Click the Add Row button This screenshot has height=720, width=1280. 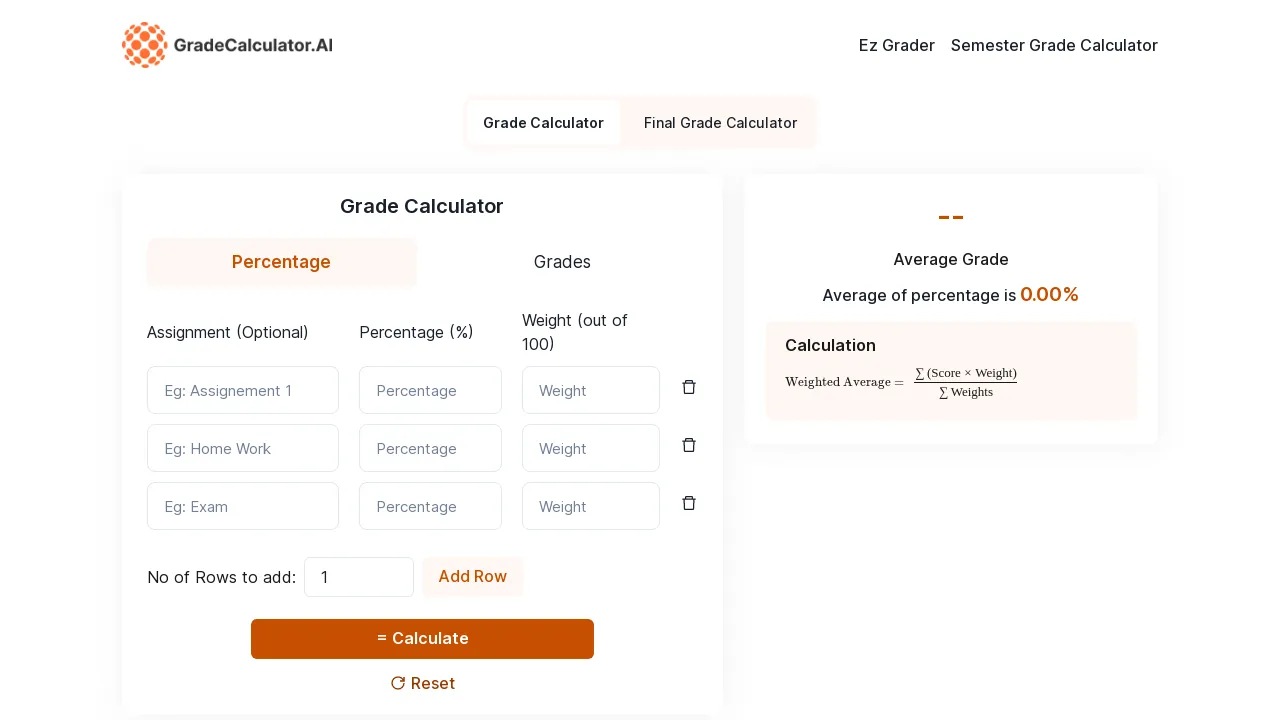[472, 576]
